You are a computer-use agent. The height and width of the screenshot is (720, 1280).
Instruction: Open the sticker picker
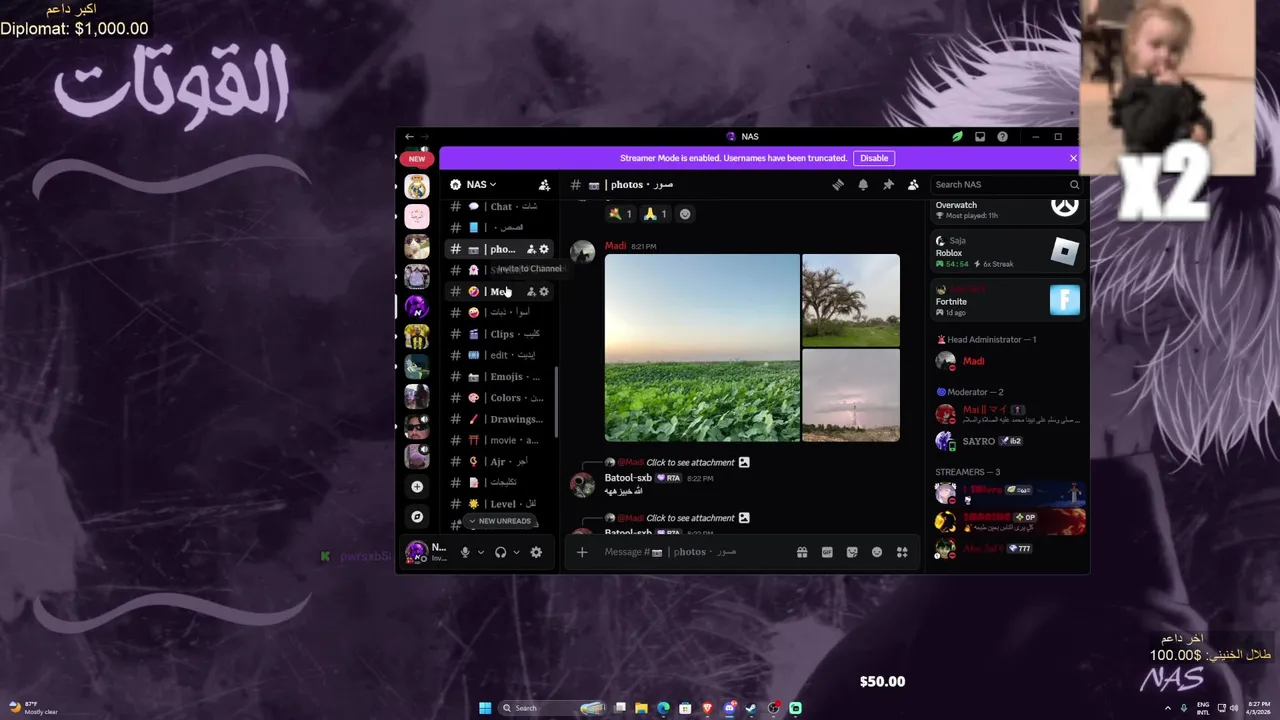click(x=852, y=552)
